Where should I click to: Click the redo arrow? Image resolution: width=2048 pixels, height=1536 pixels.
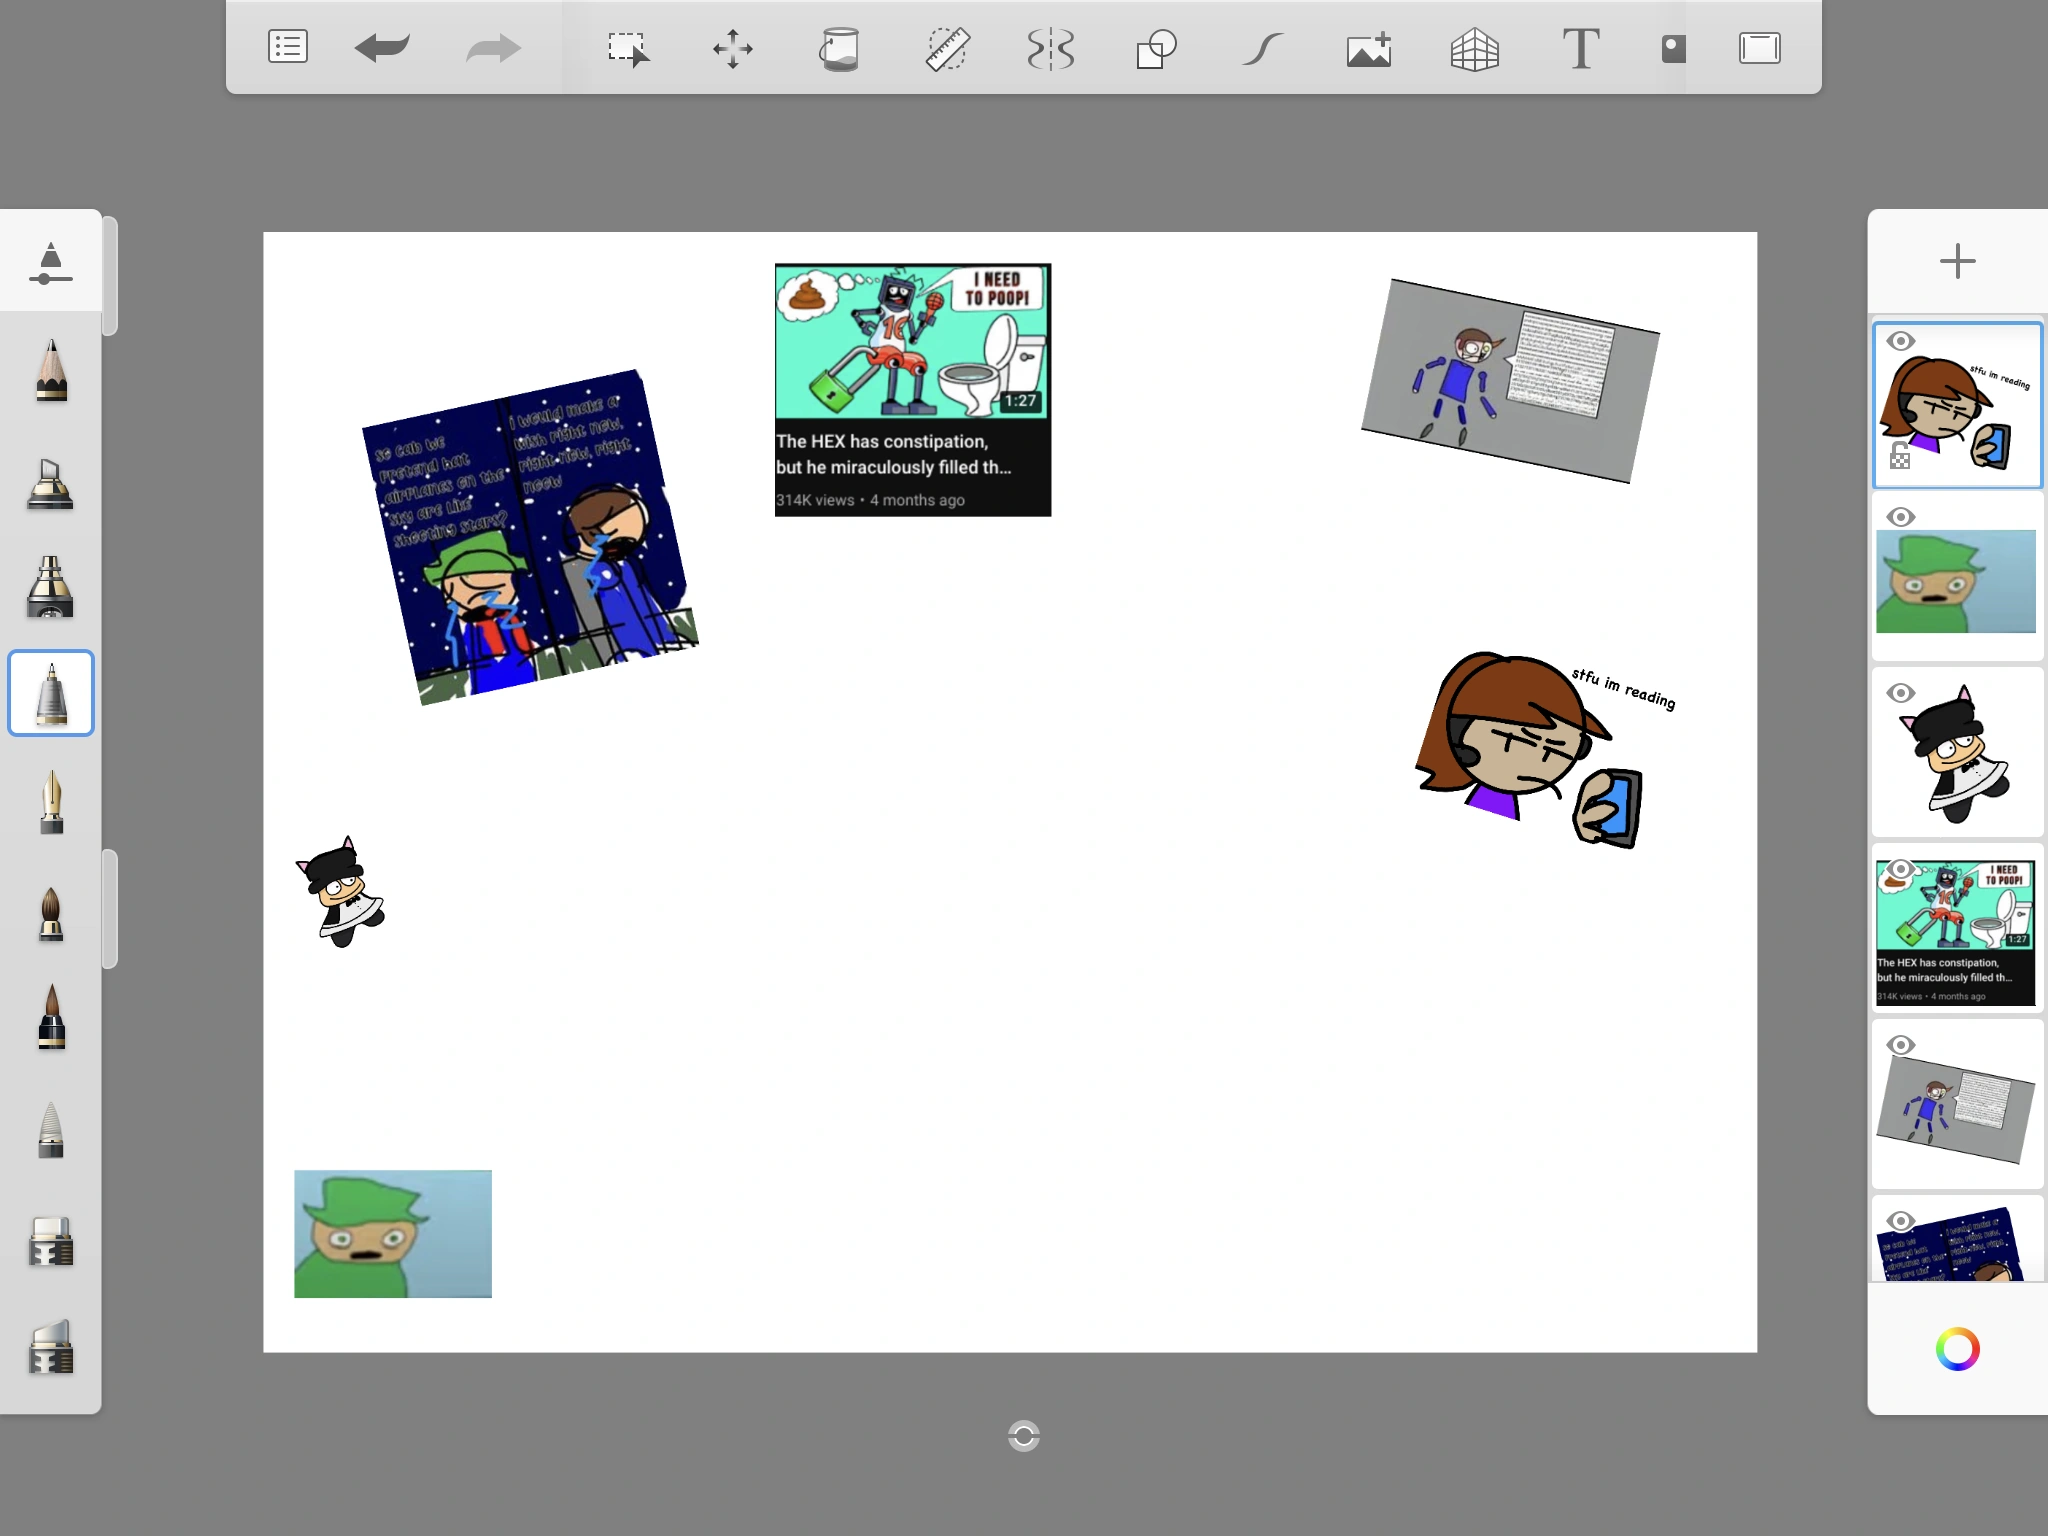(x=493, y=47)
